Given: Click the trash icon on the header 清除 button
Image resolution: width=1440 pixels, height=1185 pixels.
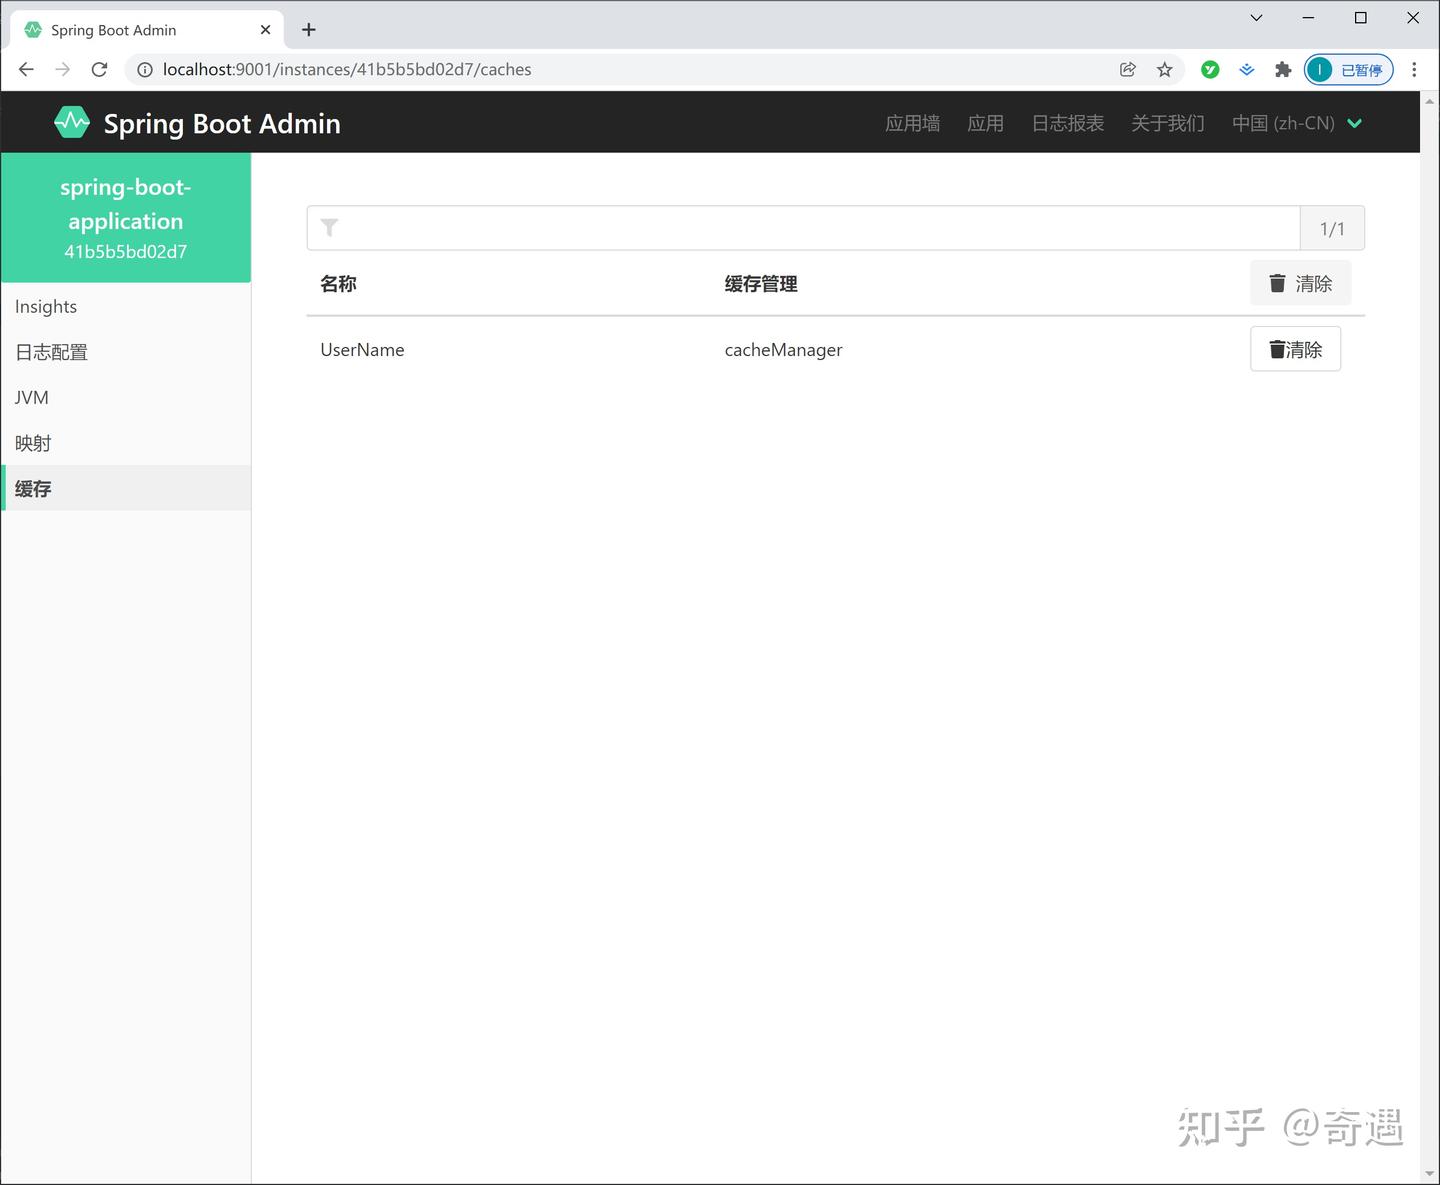Looking at the screenshot, I should [x=1277, y=283].
